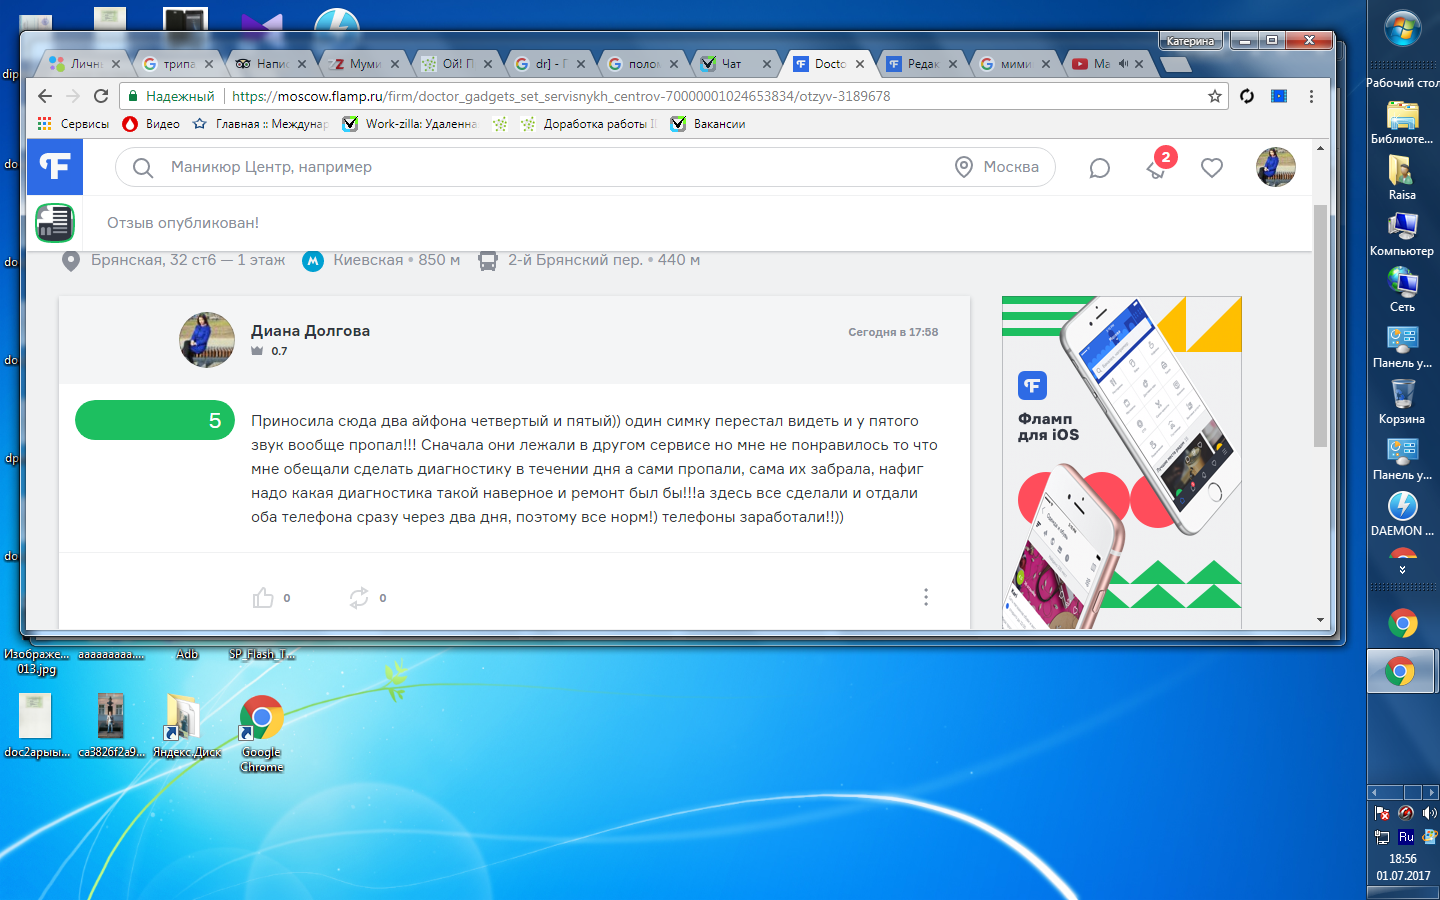Switch to the 'трипа' Google tab
Image resolution: width=1440 pixels, height=900 pixels.
tap(178, 63)
